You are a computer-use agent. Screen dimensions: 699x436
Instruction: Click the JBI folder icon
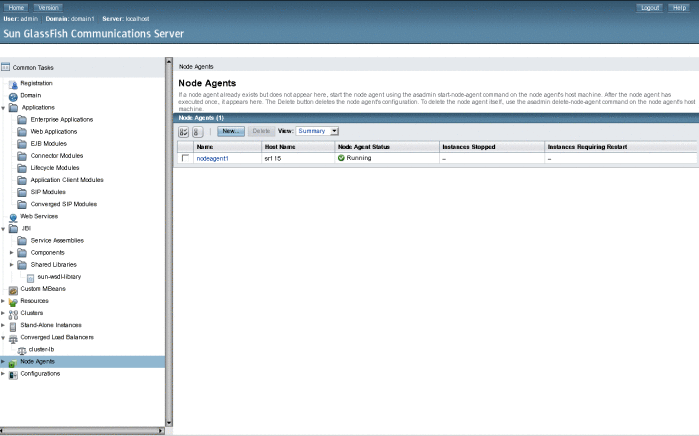click(x=13, y=229)
